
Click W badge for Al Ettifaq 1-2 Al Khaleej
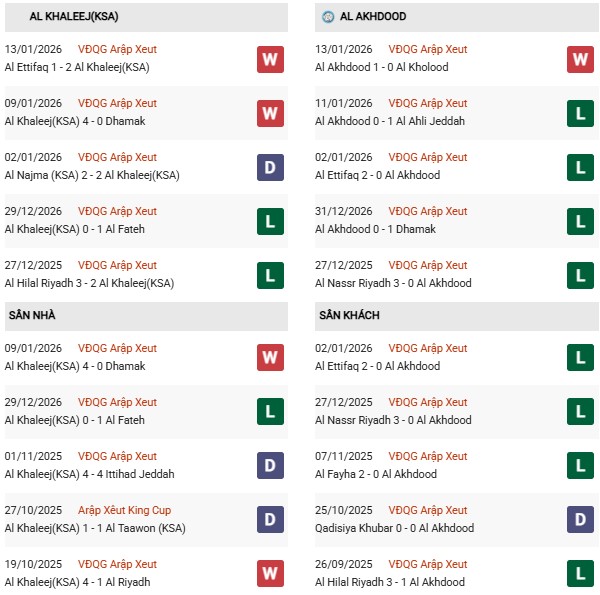270,59
